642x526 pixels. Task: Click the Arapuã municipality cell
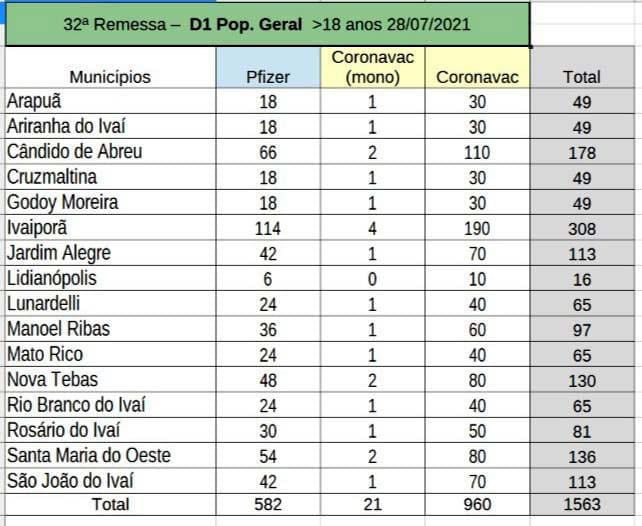tap(111, 101)
